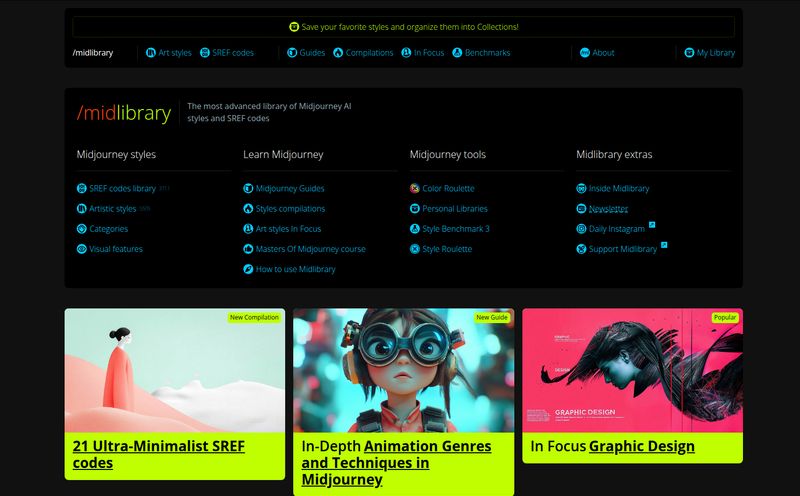Click external link arrow beside Support Midlibrary

tap(664, 245)
